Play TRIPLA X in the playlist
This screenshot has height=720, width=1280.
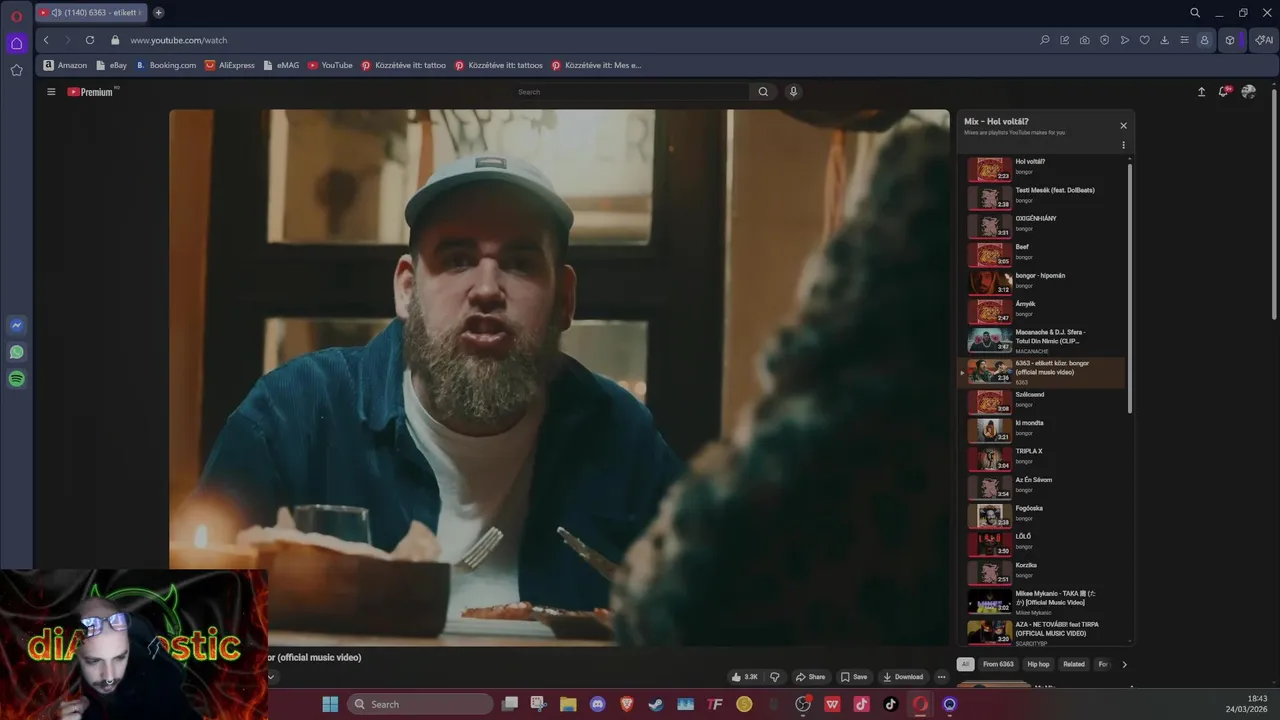(x=1042, y=458)
